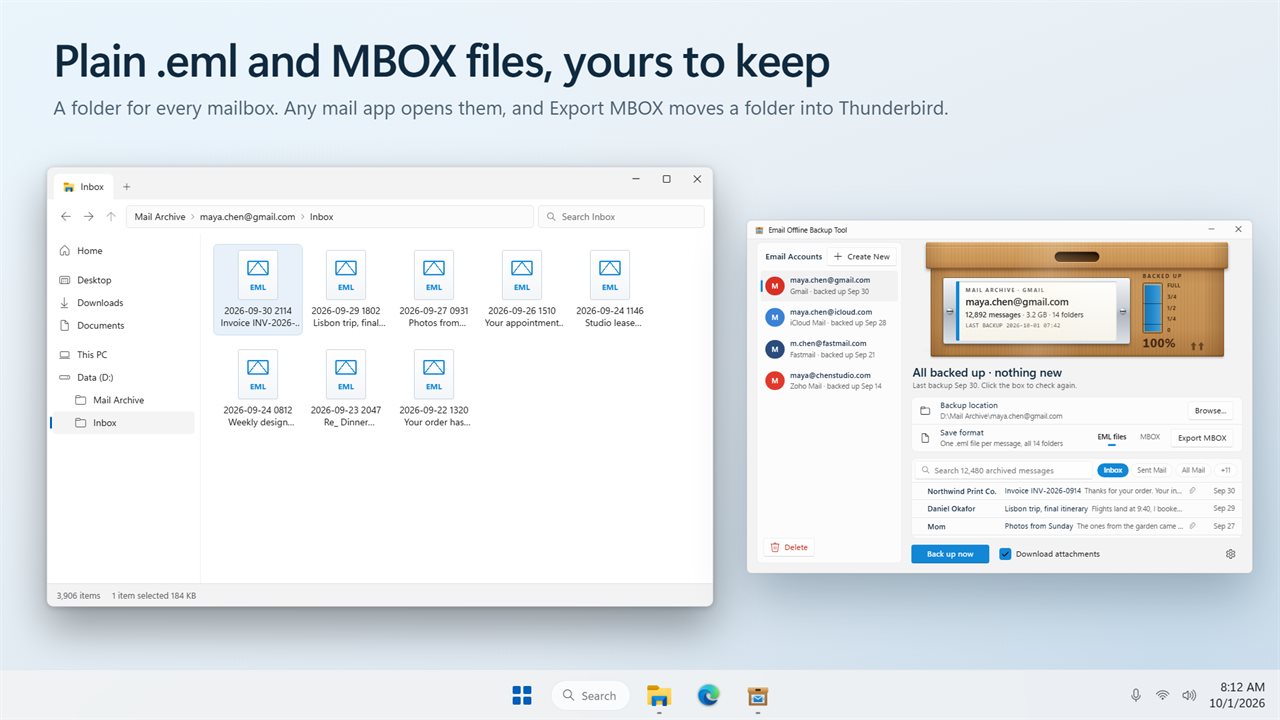Search archived messages field in backup tool
The width and height of the screenshot is (1280, 720).
click(x=1002, y=470)
